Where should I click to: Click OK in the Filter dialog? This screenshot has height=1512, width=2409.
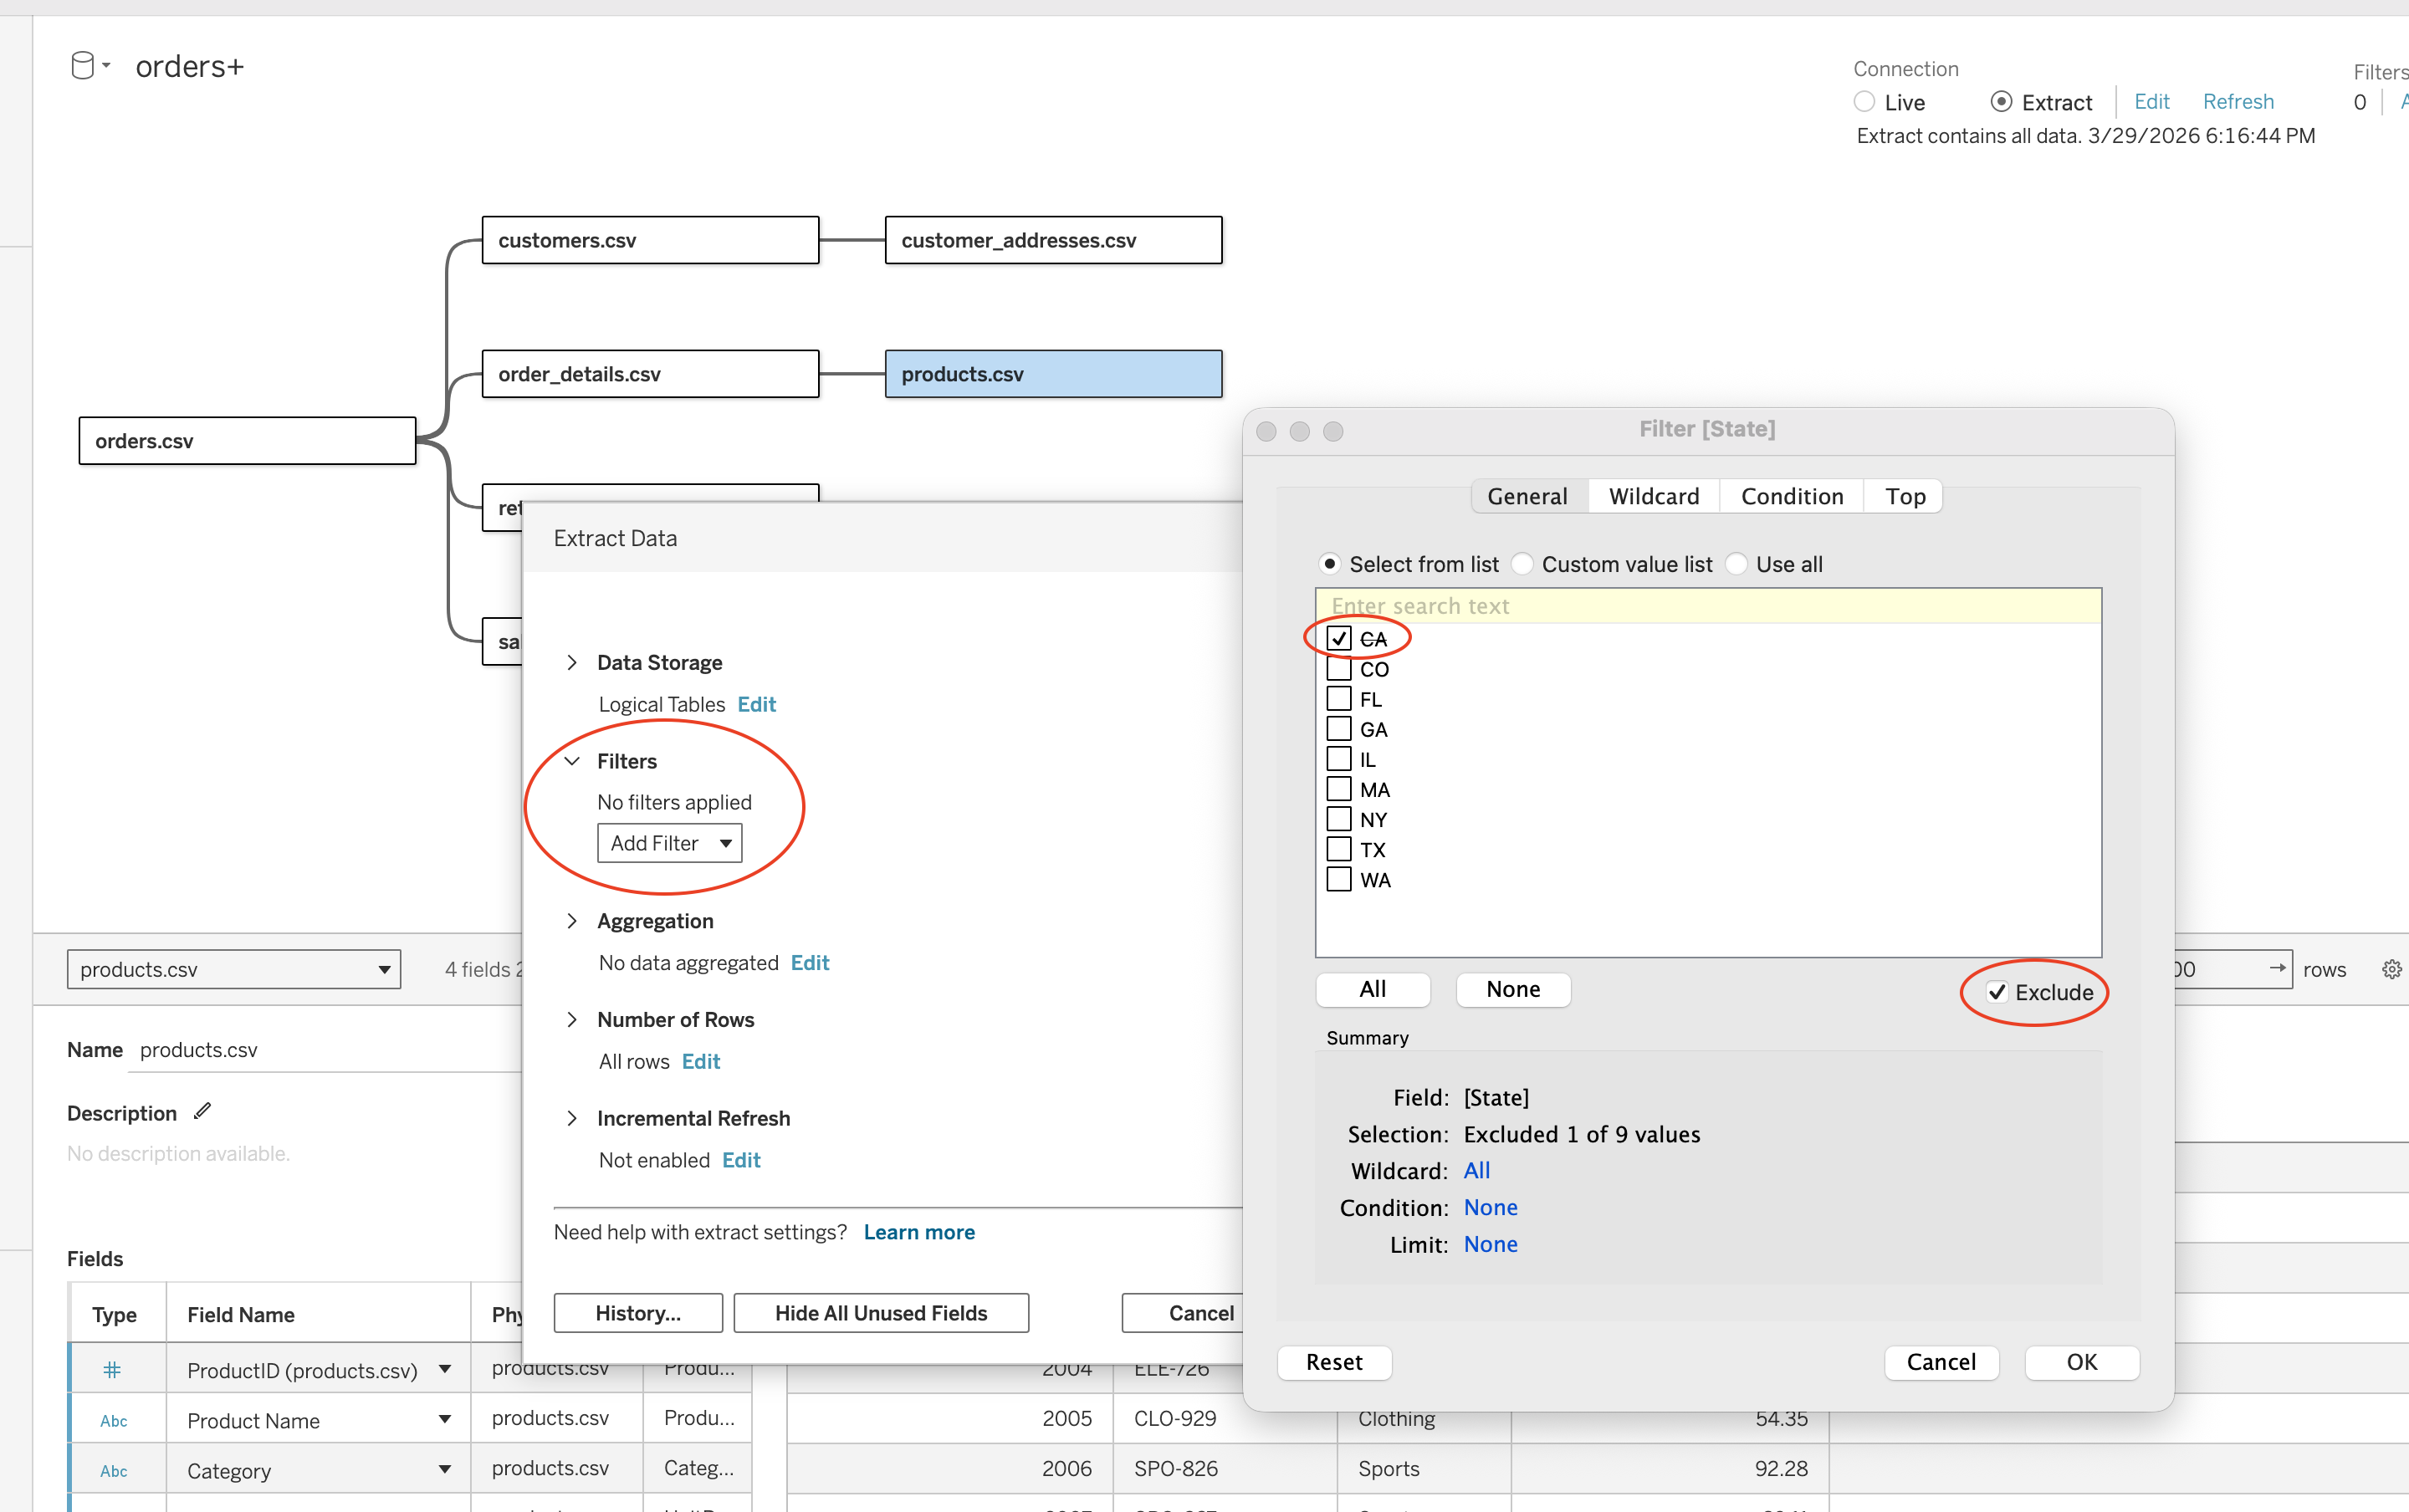coord(2081,1362)
